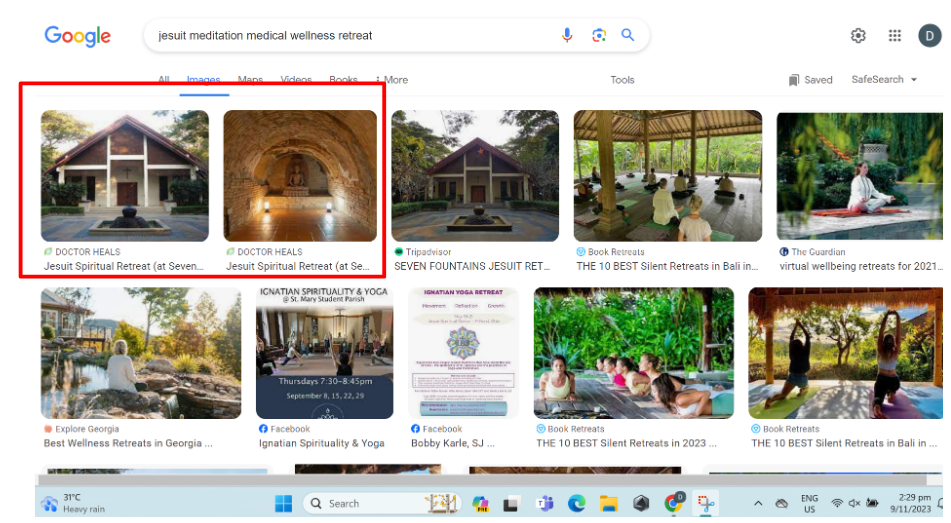The width and height of the screenshot is (951, 523).
Task: Open the Google account profile avatar
Action: (x=929, y=36)
